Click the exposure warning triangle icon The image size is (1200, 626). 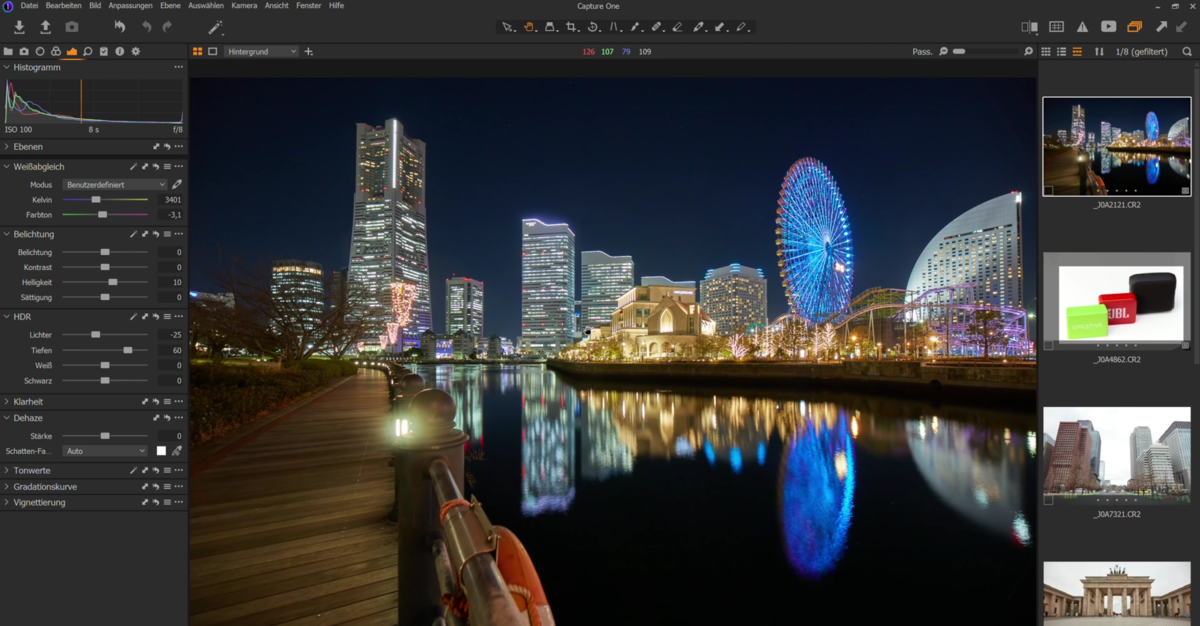tap(1082, 27)
